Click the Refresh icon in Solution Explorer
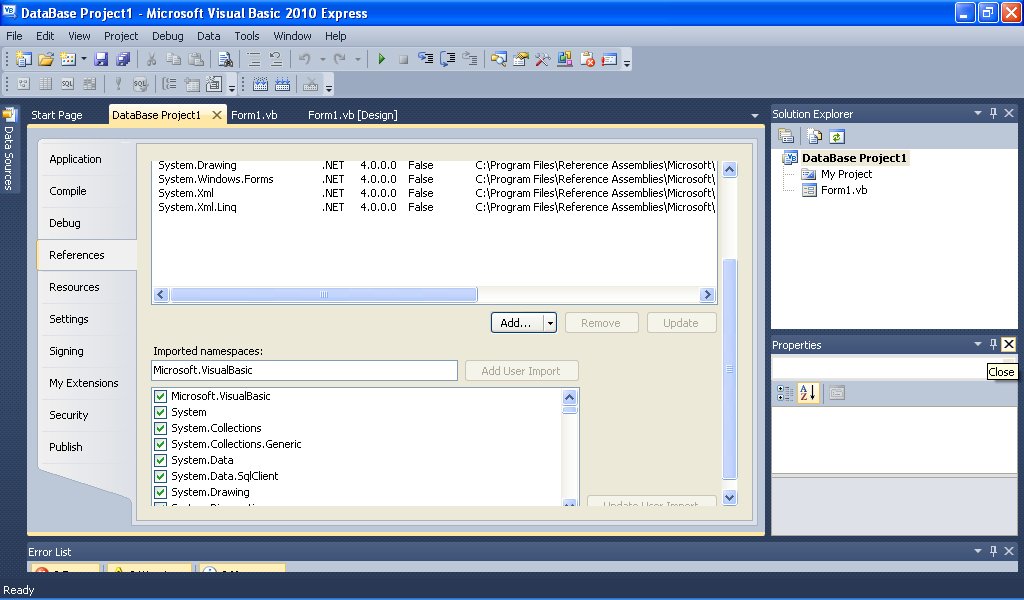The image size is (1024, 600). [x=837, y=136]
